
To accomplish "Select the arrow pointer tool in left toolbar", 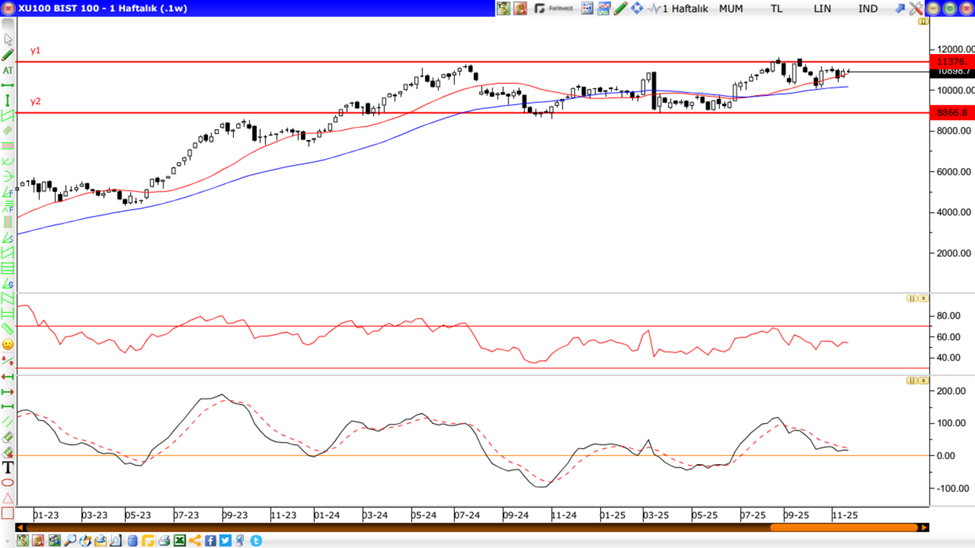I will (x=8, y=40).
